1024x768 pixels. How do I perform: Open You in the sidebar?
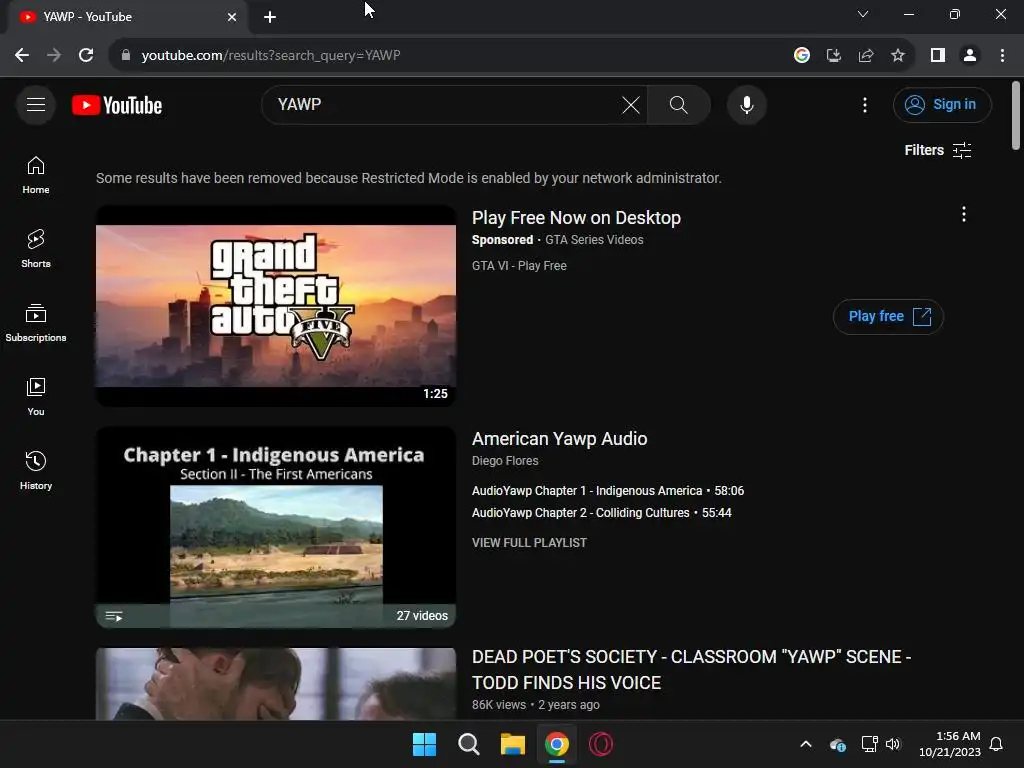(x=36, y=396)
